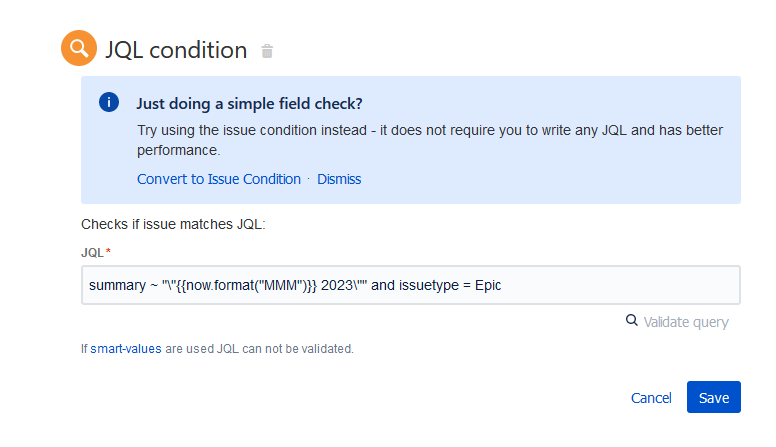The width and height of the screenshot is (776, 447).
Task: Click the "Checks if issue matches JQL:" text
Action: point(173,225)
